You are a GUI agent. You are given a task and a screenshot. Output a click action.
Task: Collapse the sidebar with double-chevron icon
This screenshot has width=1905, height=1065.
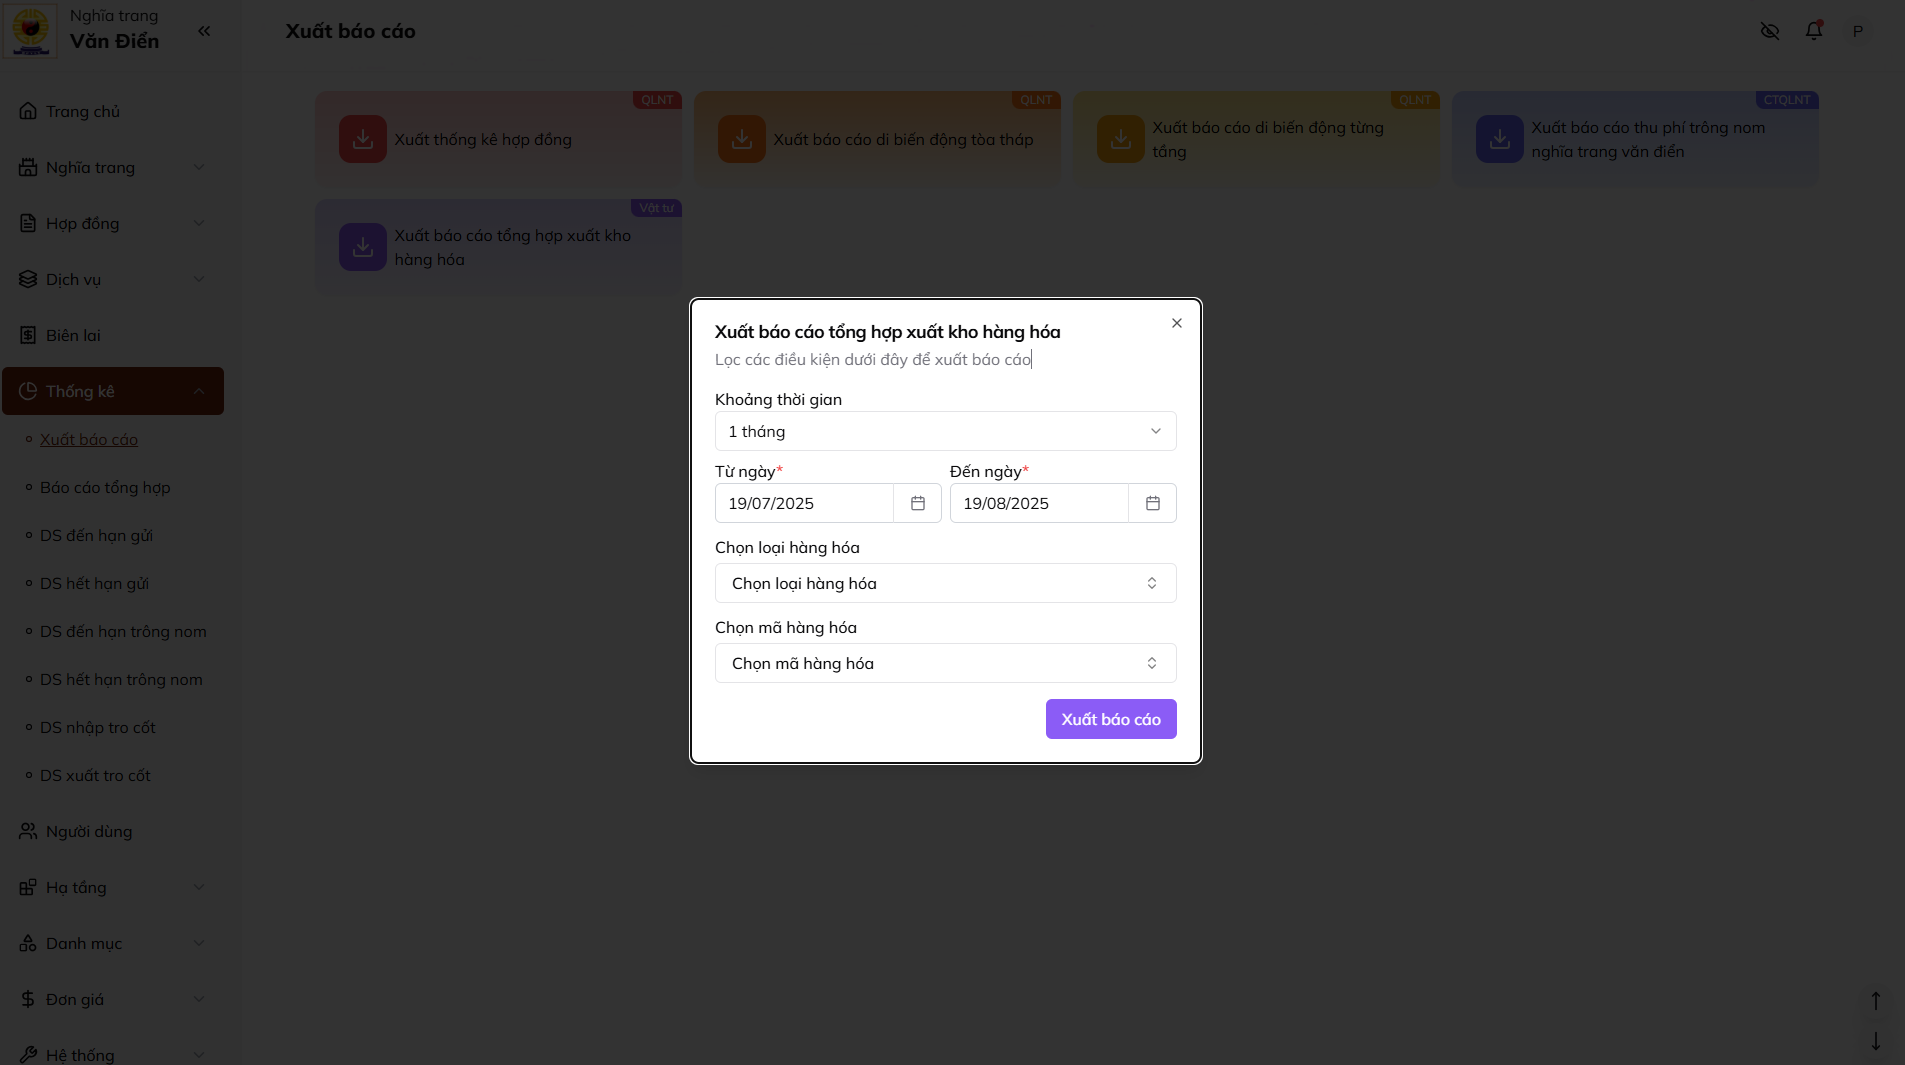click(x=204, y=31)
